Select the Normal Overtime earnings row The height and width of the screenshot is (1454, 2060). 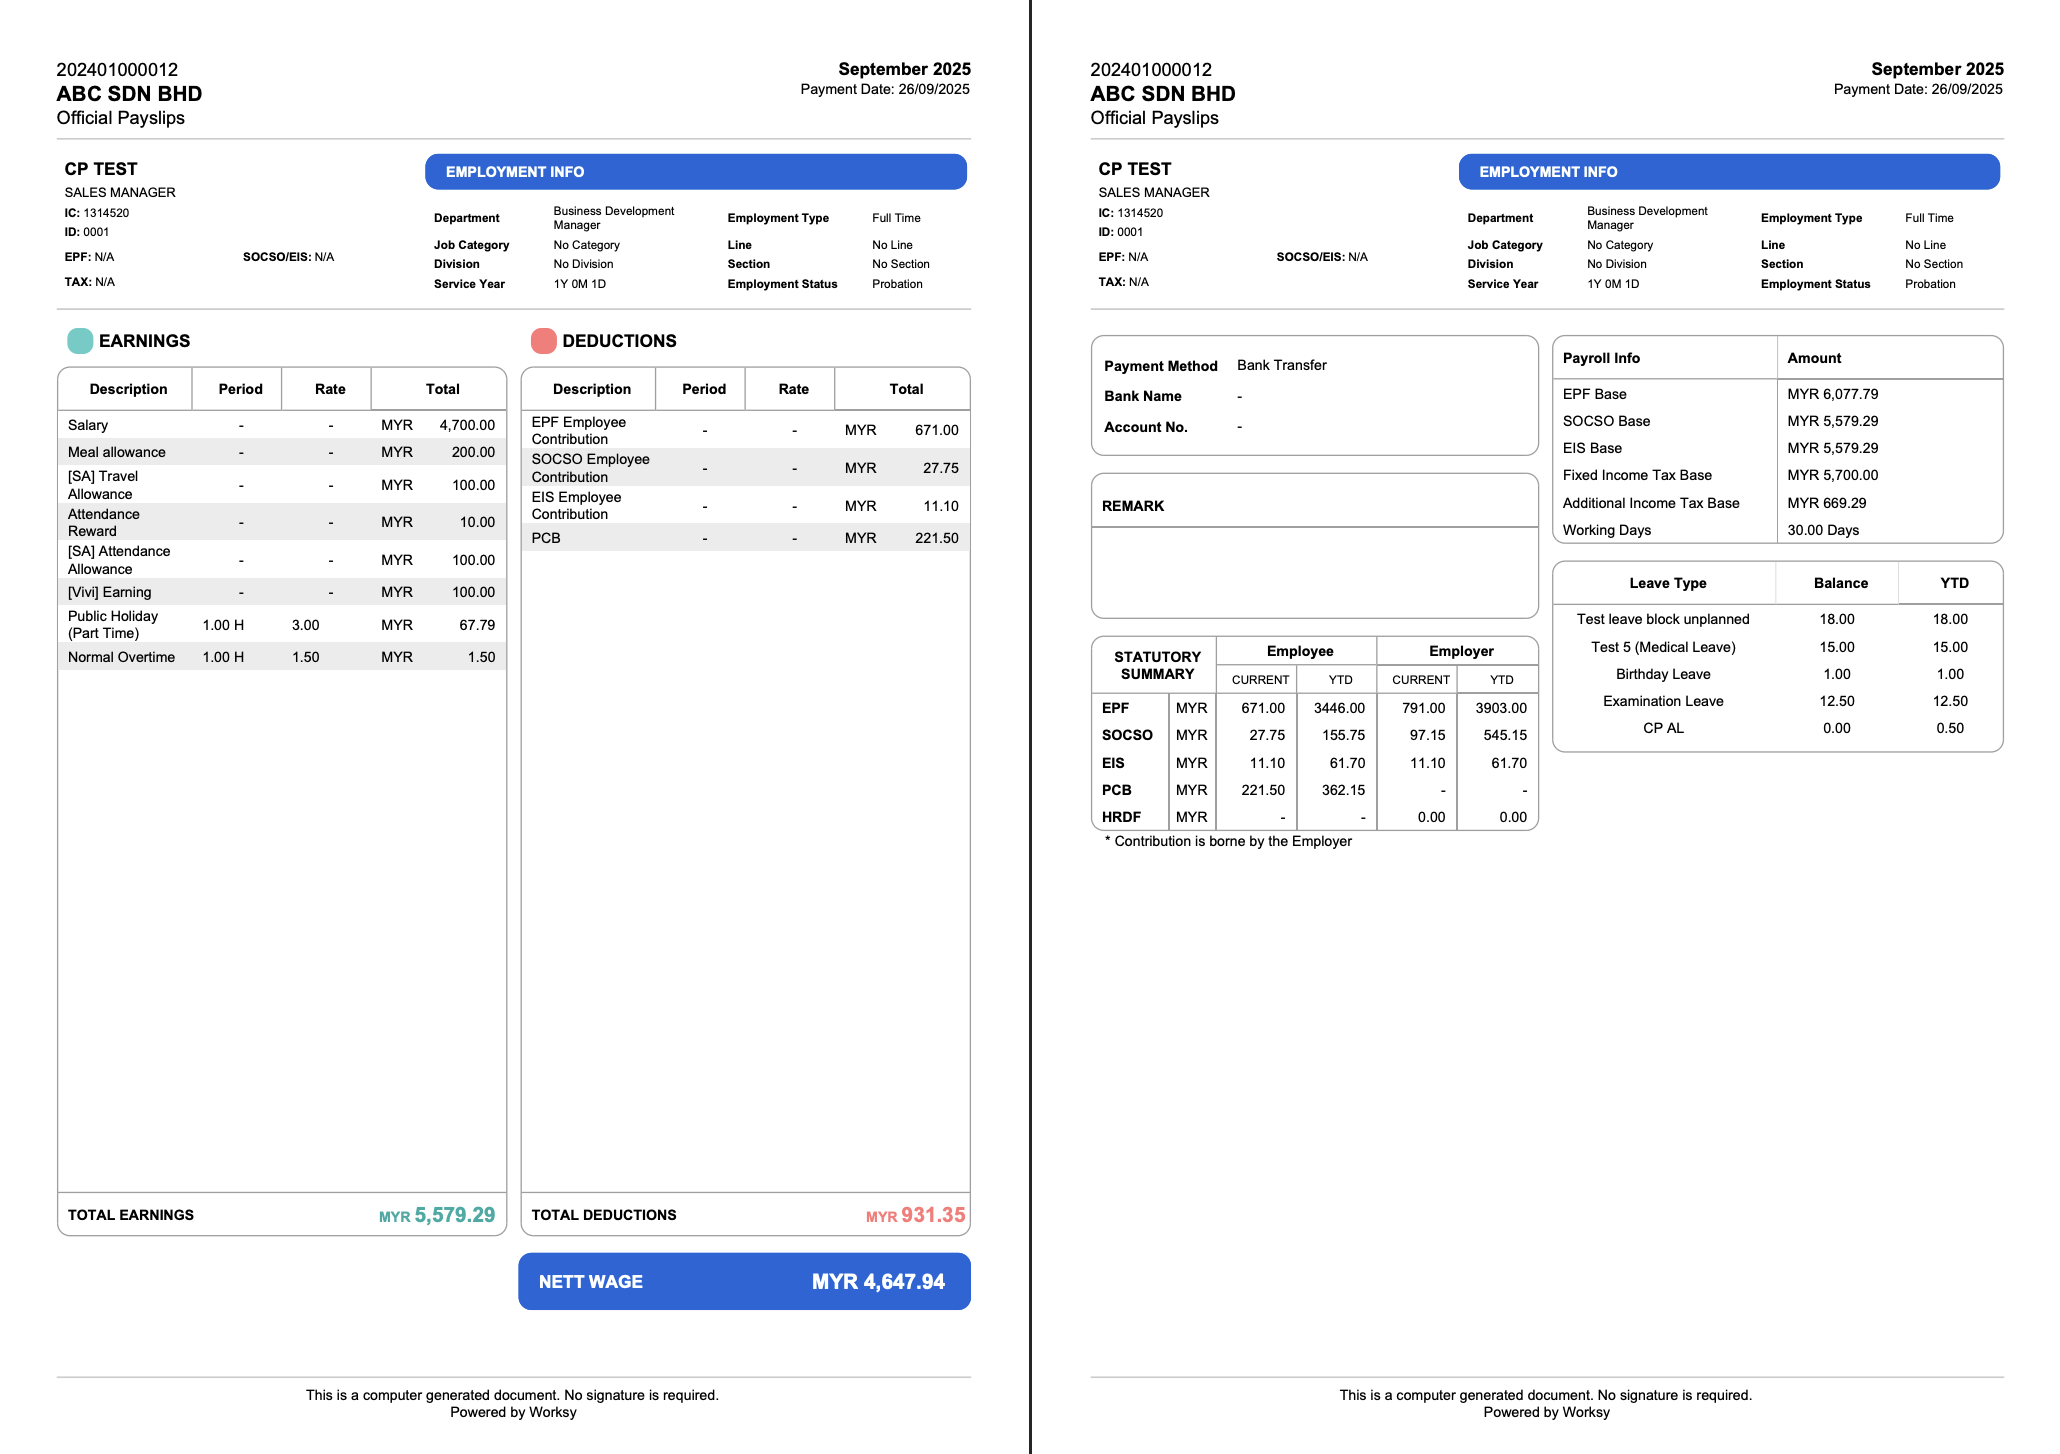click(281, 657)
